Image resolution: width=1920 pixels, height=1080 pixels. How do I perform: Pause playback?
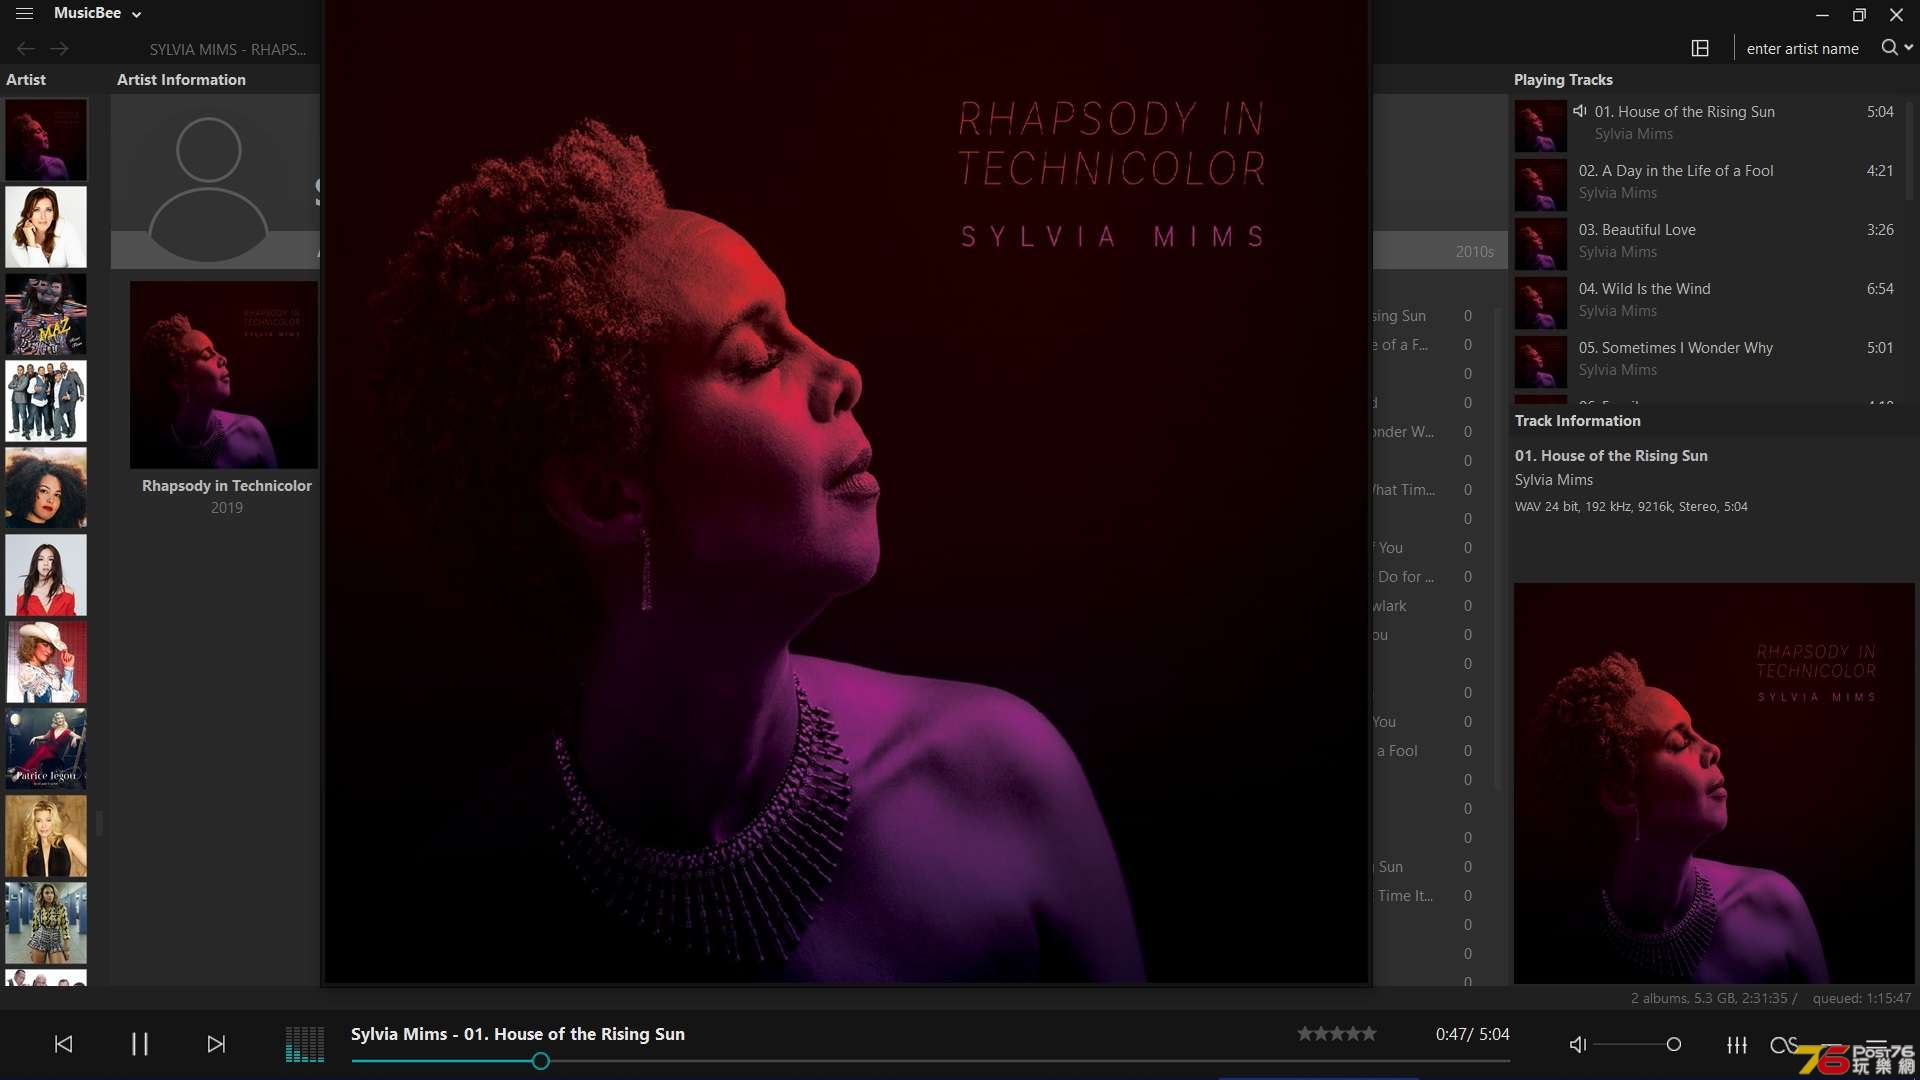pyautogui.click(x=140, y=1043)
